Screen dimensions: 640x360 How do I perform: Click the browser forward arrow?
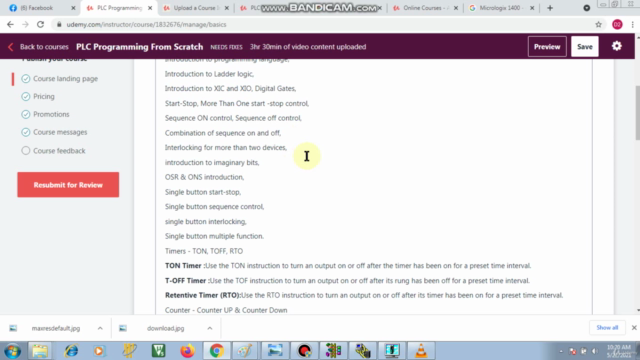pos(25,24)
